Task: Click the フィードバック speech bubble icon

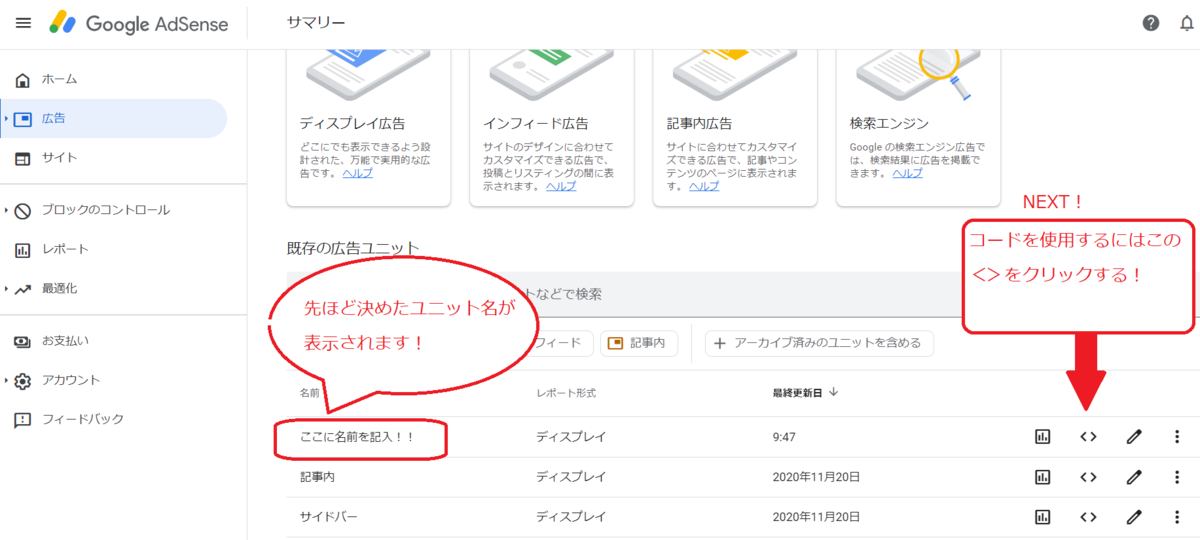Action: (23, 420)
